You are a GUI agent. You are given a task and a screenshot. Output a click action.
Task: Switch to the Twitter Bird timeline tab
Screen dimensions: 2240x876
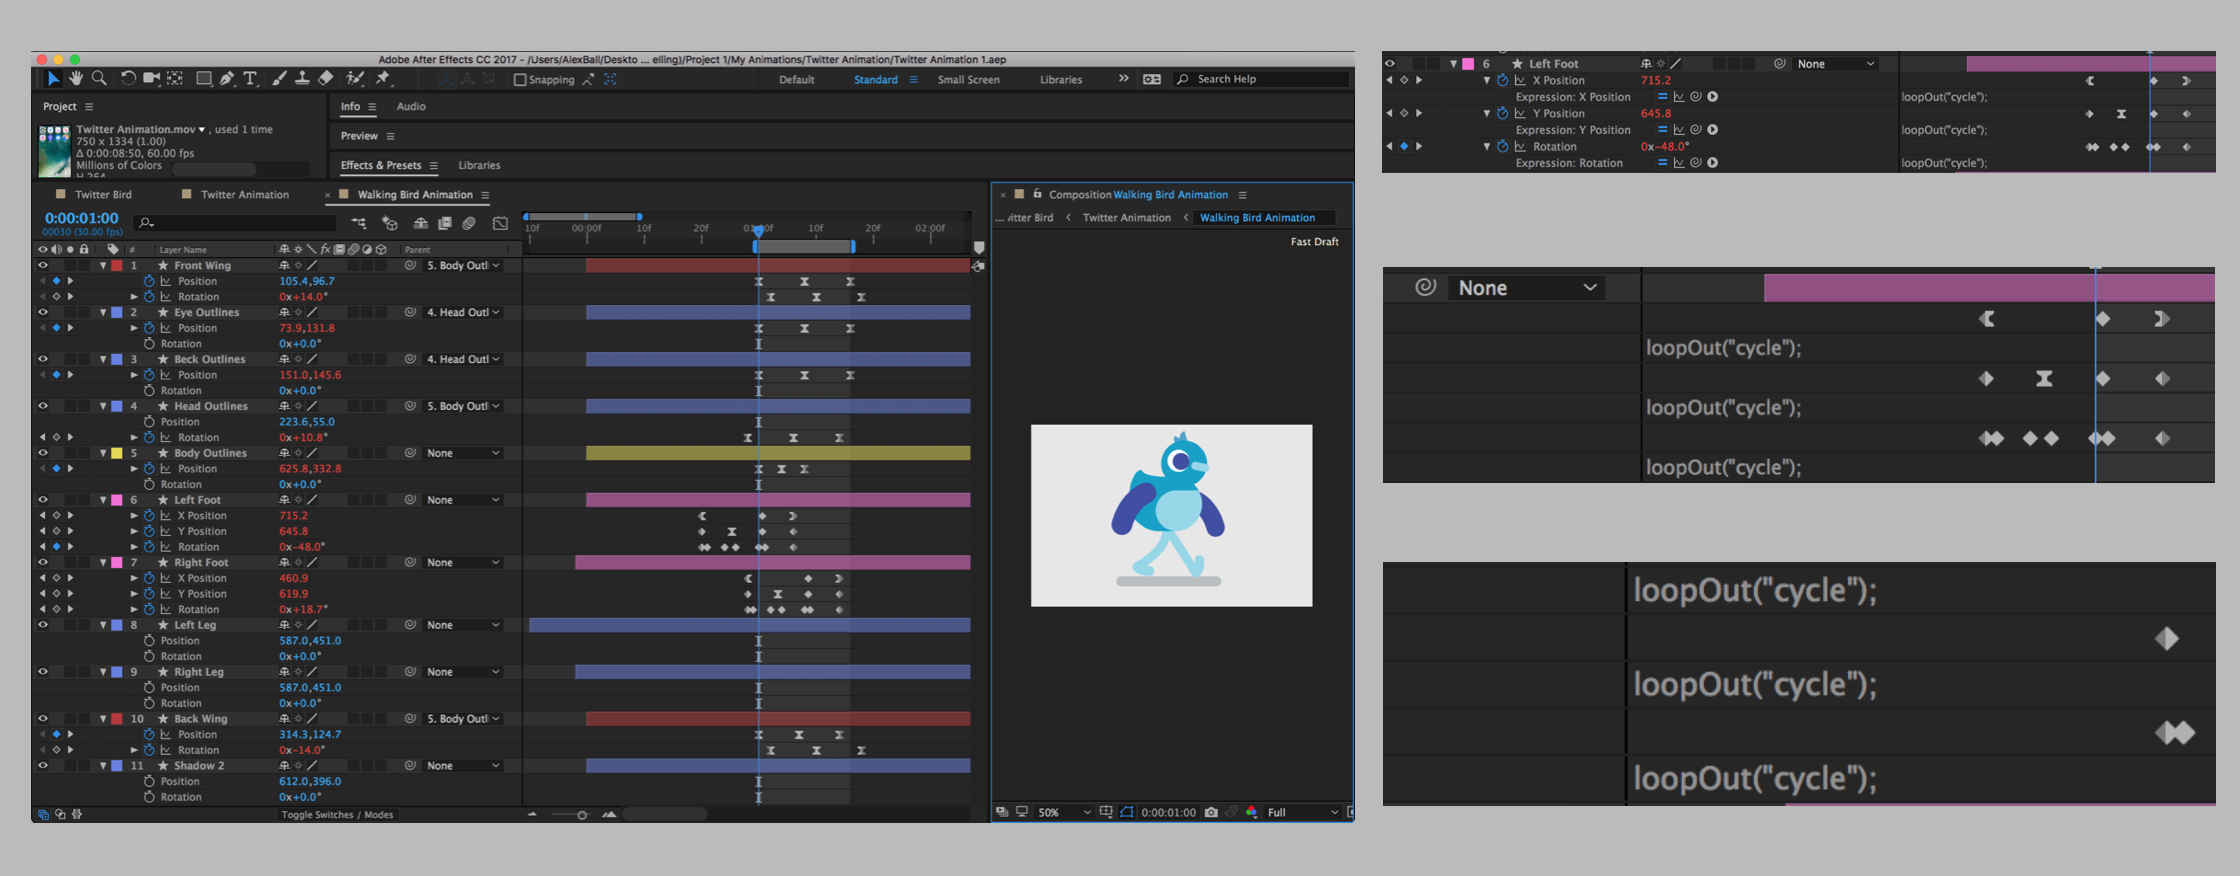103,195
